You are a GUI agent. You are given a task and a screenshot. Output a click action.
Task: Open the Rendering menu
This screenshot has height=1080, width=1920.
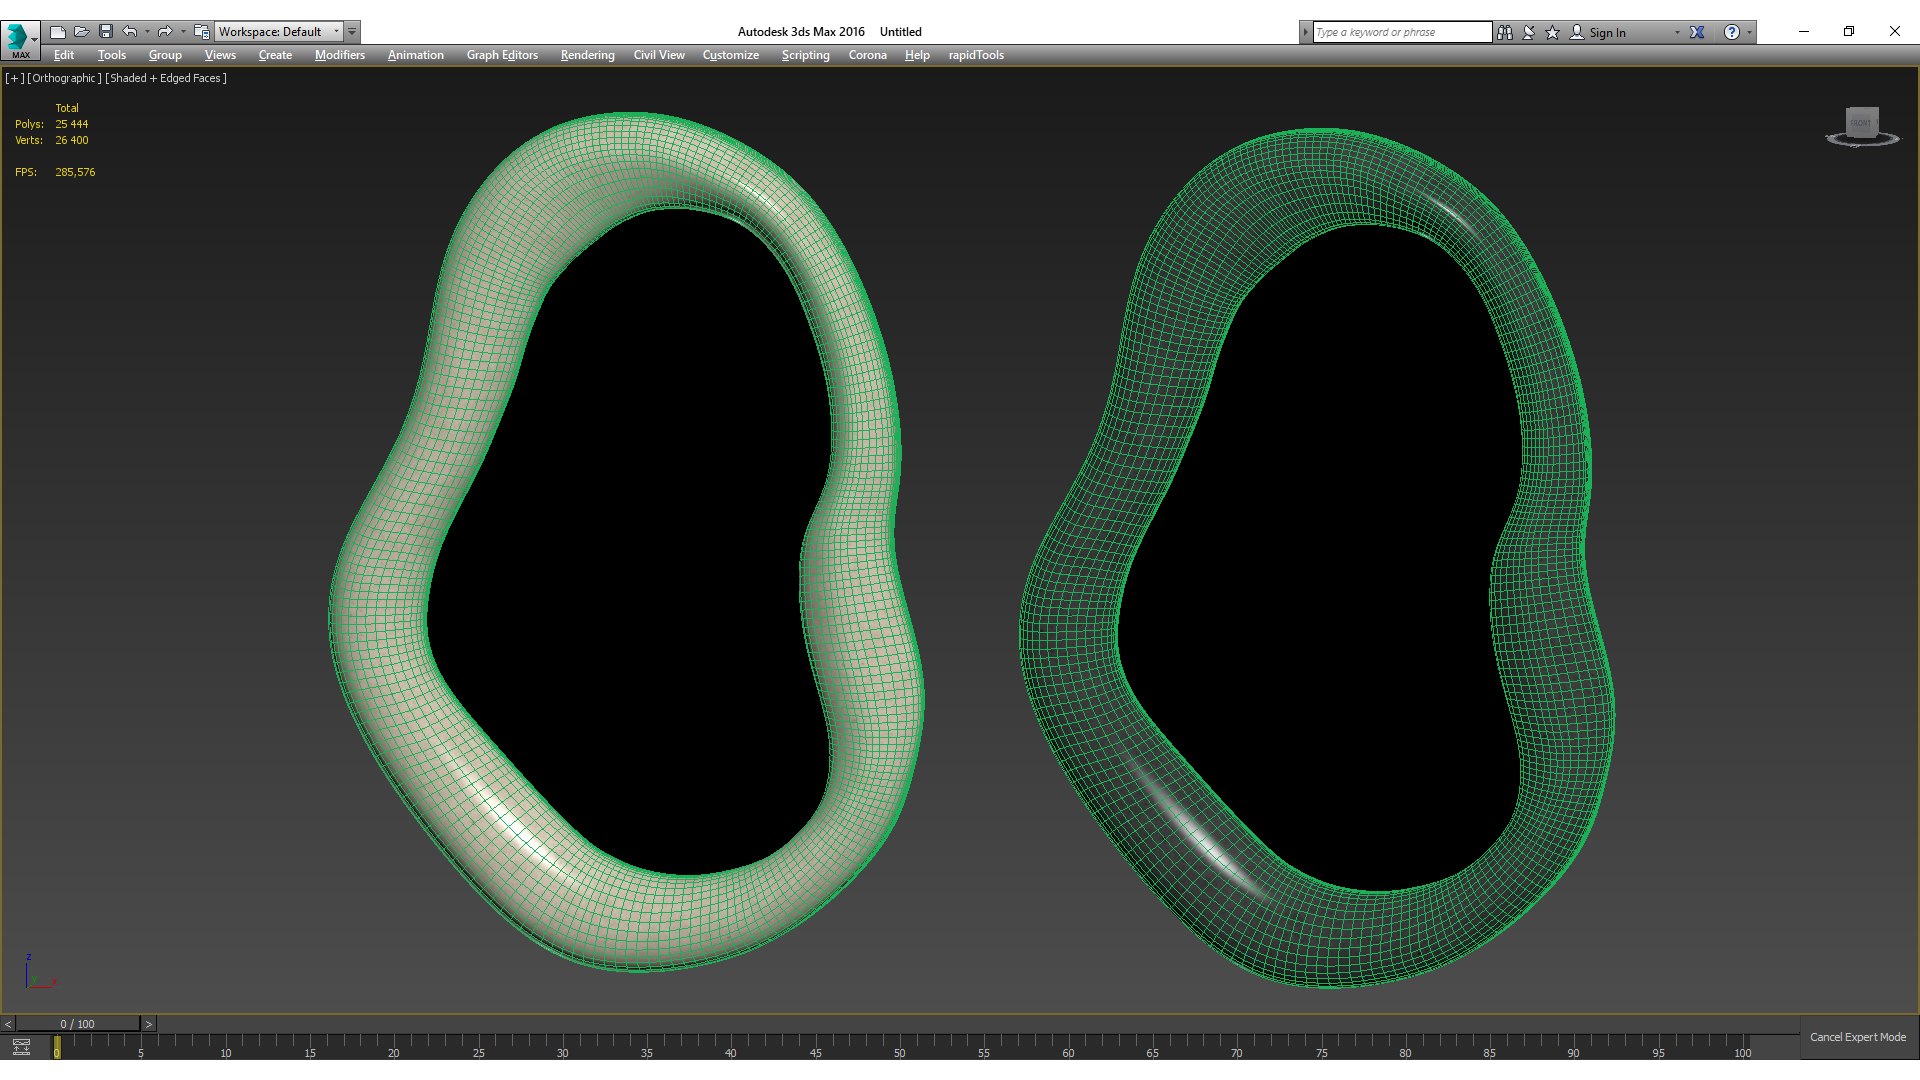click(x=587, y=55)
